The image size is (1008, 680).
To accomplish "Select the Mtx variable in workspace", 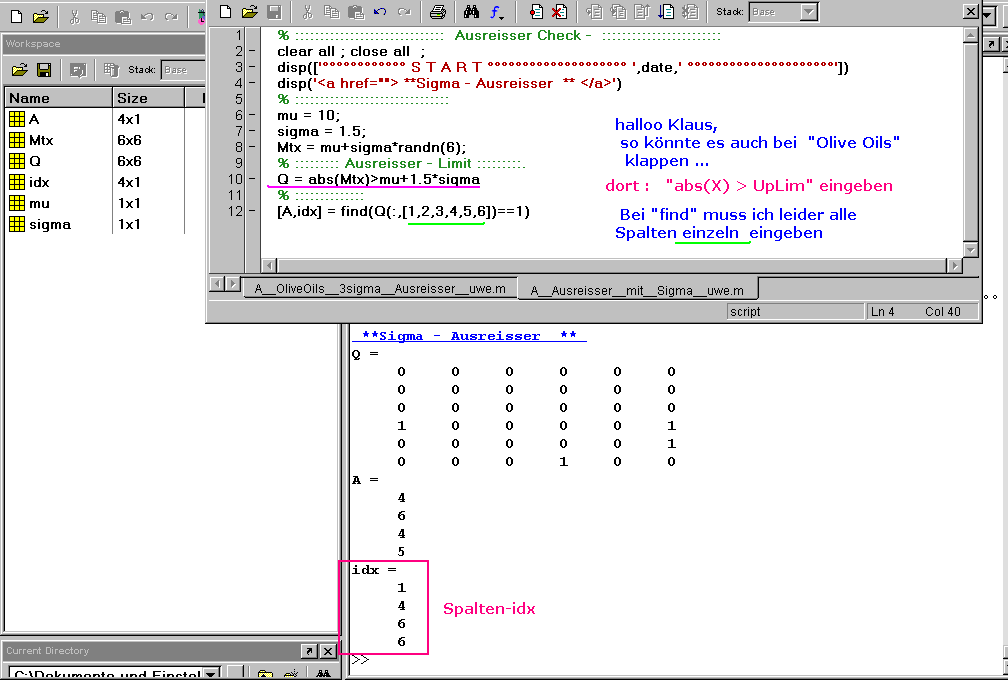I will coord(41,140).
